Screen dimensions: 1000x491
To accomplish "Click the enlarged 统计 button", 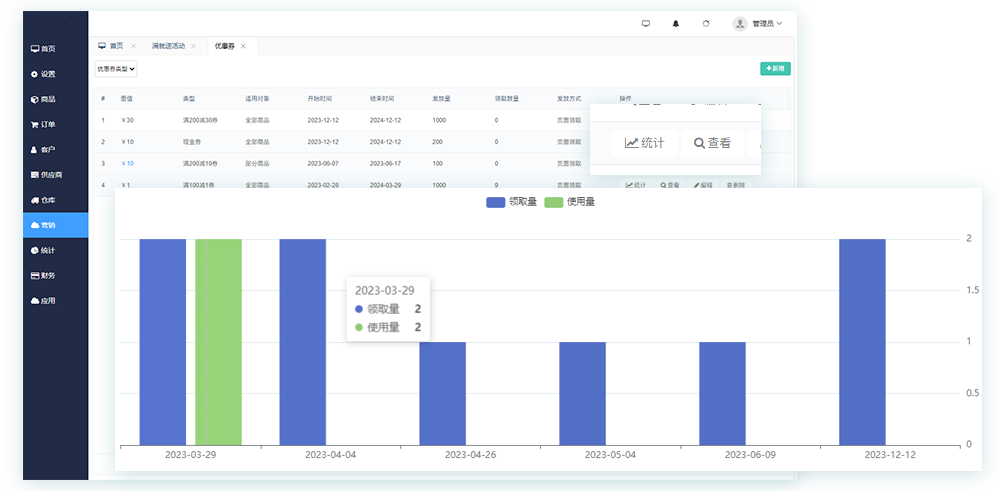I will point(645,143).
